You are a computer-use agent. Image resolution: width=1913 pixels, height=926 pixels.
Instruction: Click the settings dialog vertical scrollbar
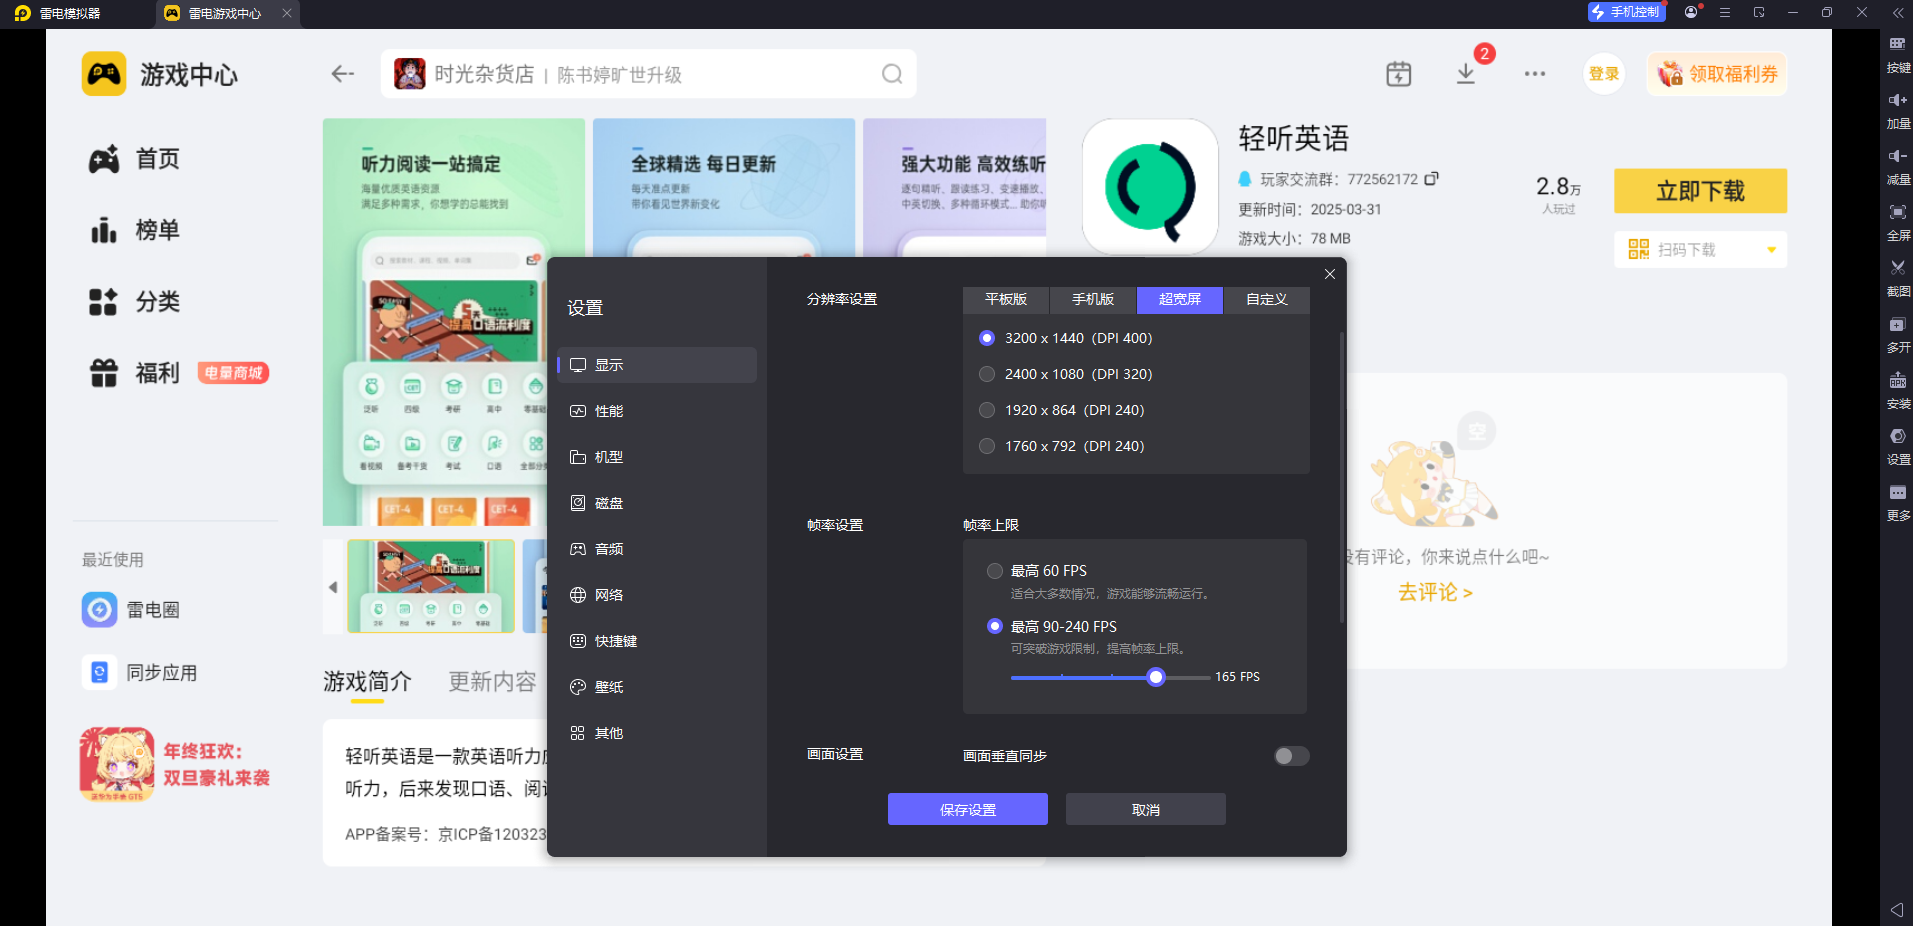point(1341,477)
